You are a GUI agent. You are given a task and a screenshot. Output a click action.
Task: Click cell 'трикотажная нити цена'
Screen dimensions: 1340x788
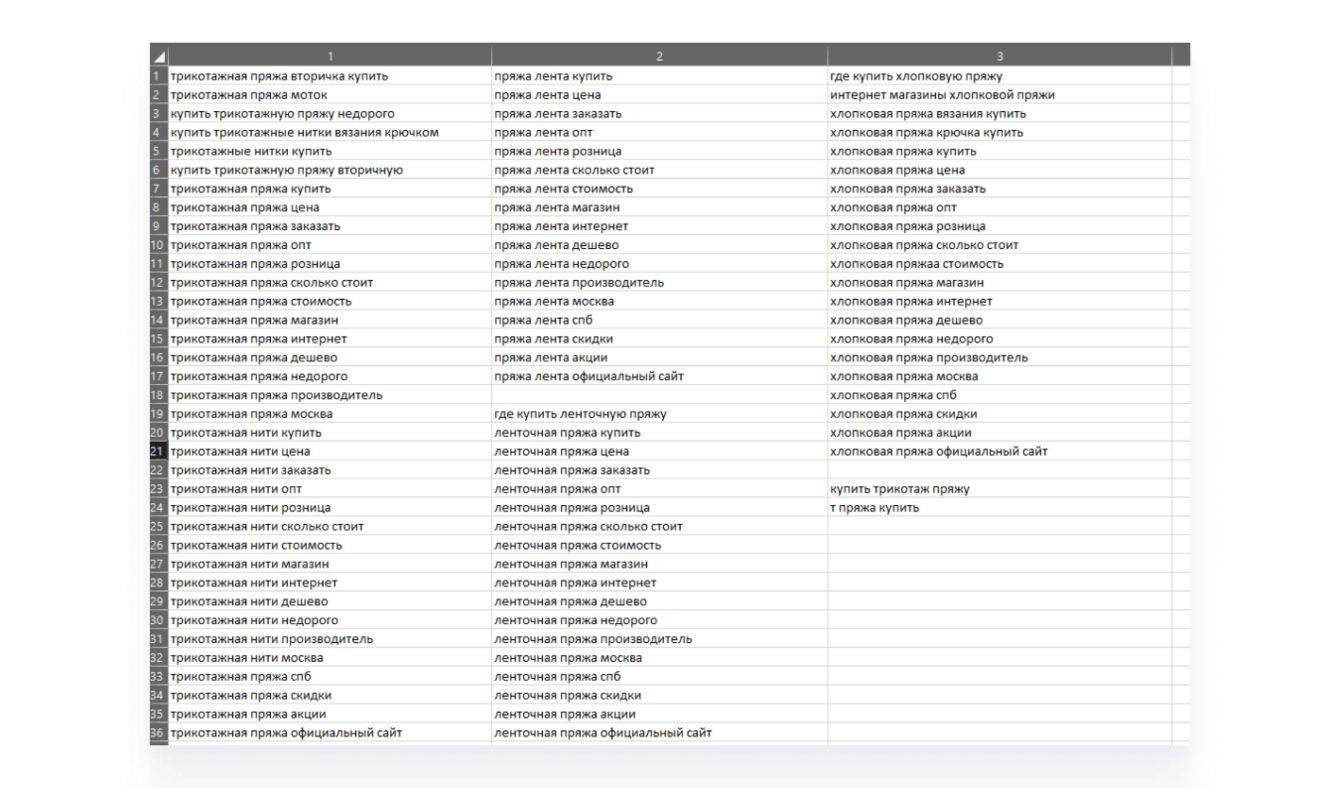[x=329, y=451]
